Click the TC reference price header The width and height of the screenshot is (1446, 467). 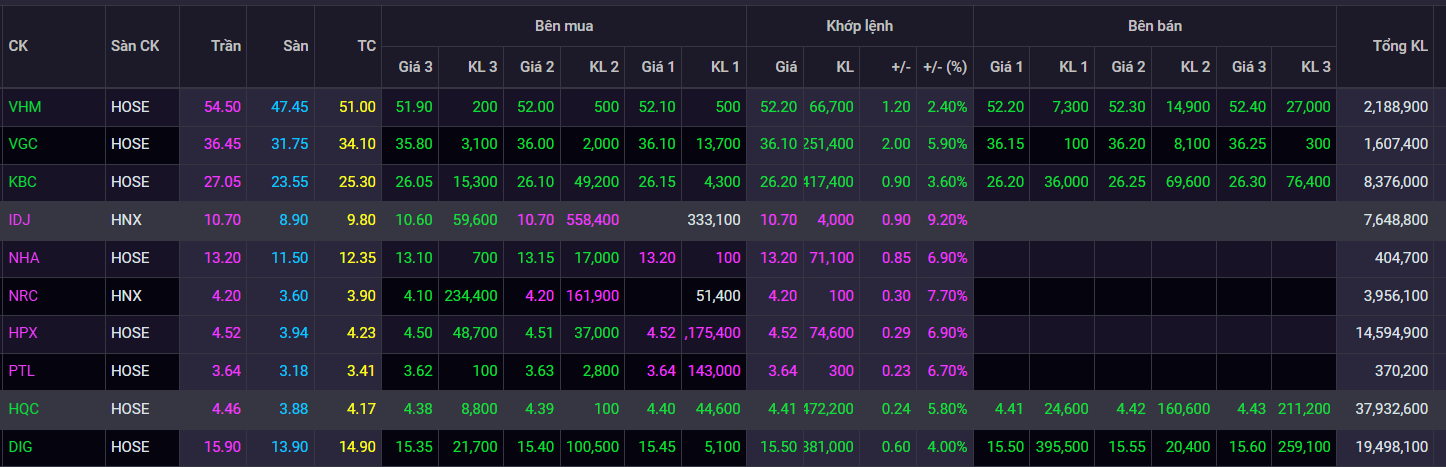pos(366,46)
